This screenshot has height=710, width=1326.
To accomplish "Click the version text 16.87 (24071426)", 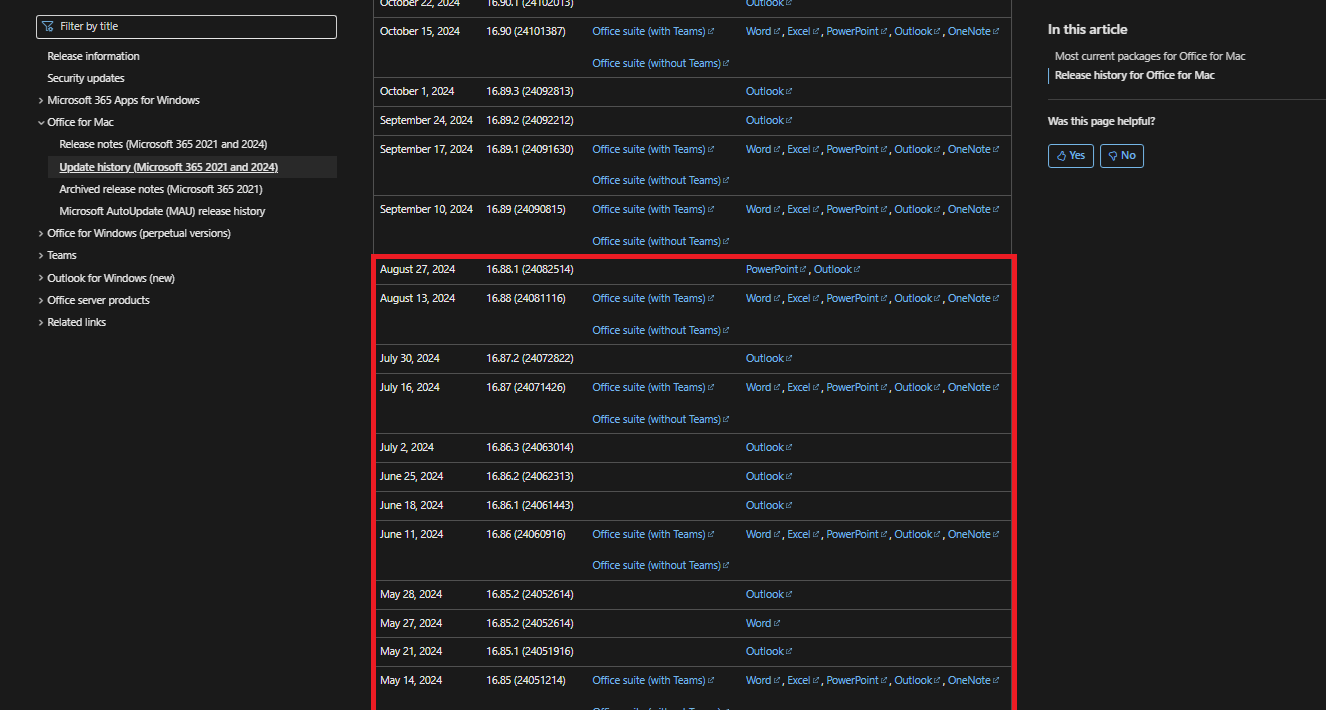I will tap(526, 387).
